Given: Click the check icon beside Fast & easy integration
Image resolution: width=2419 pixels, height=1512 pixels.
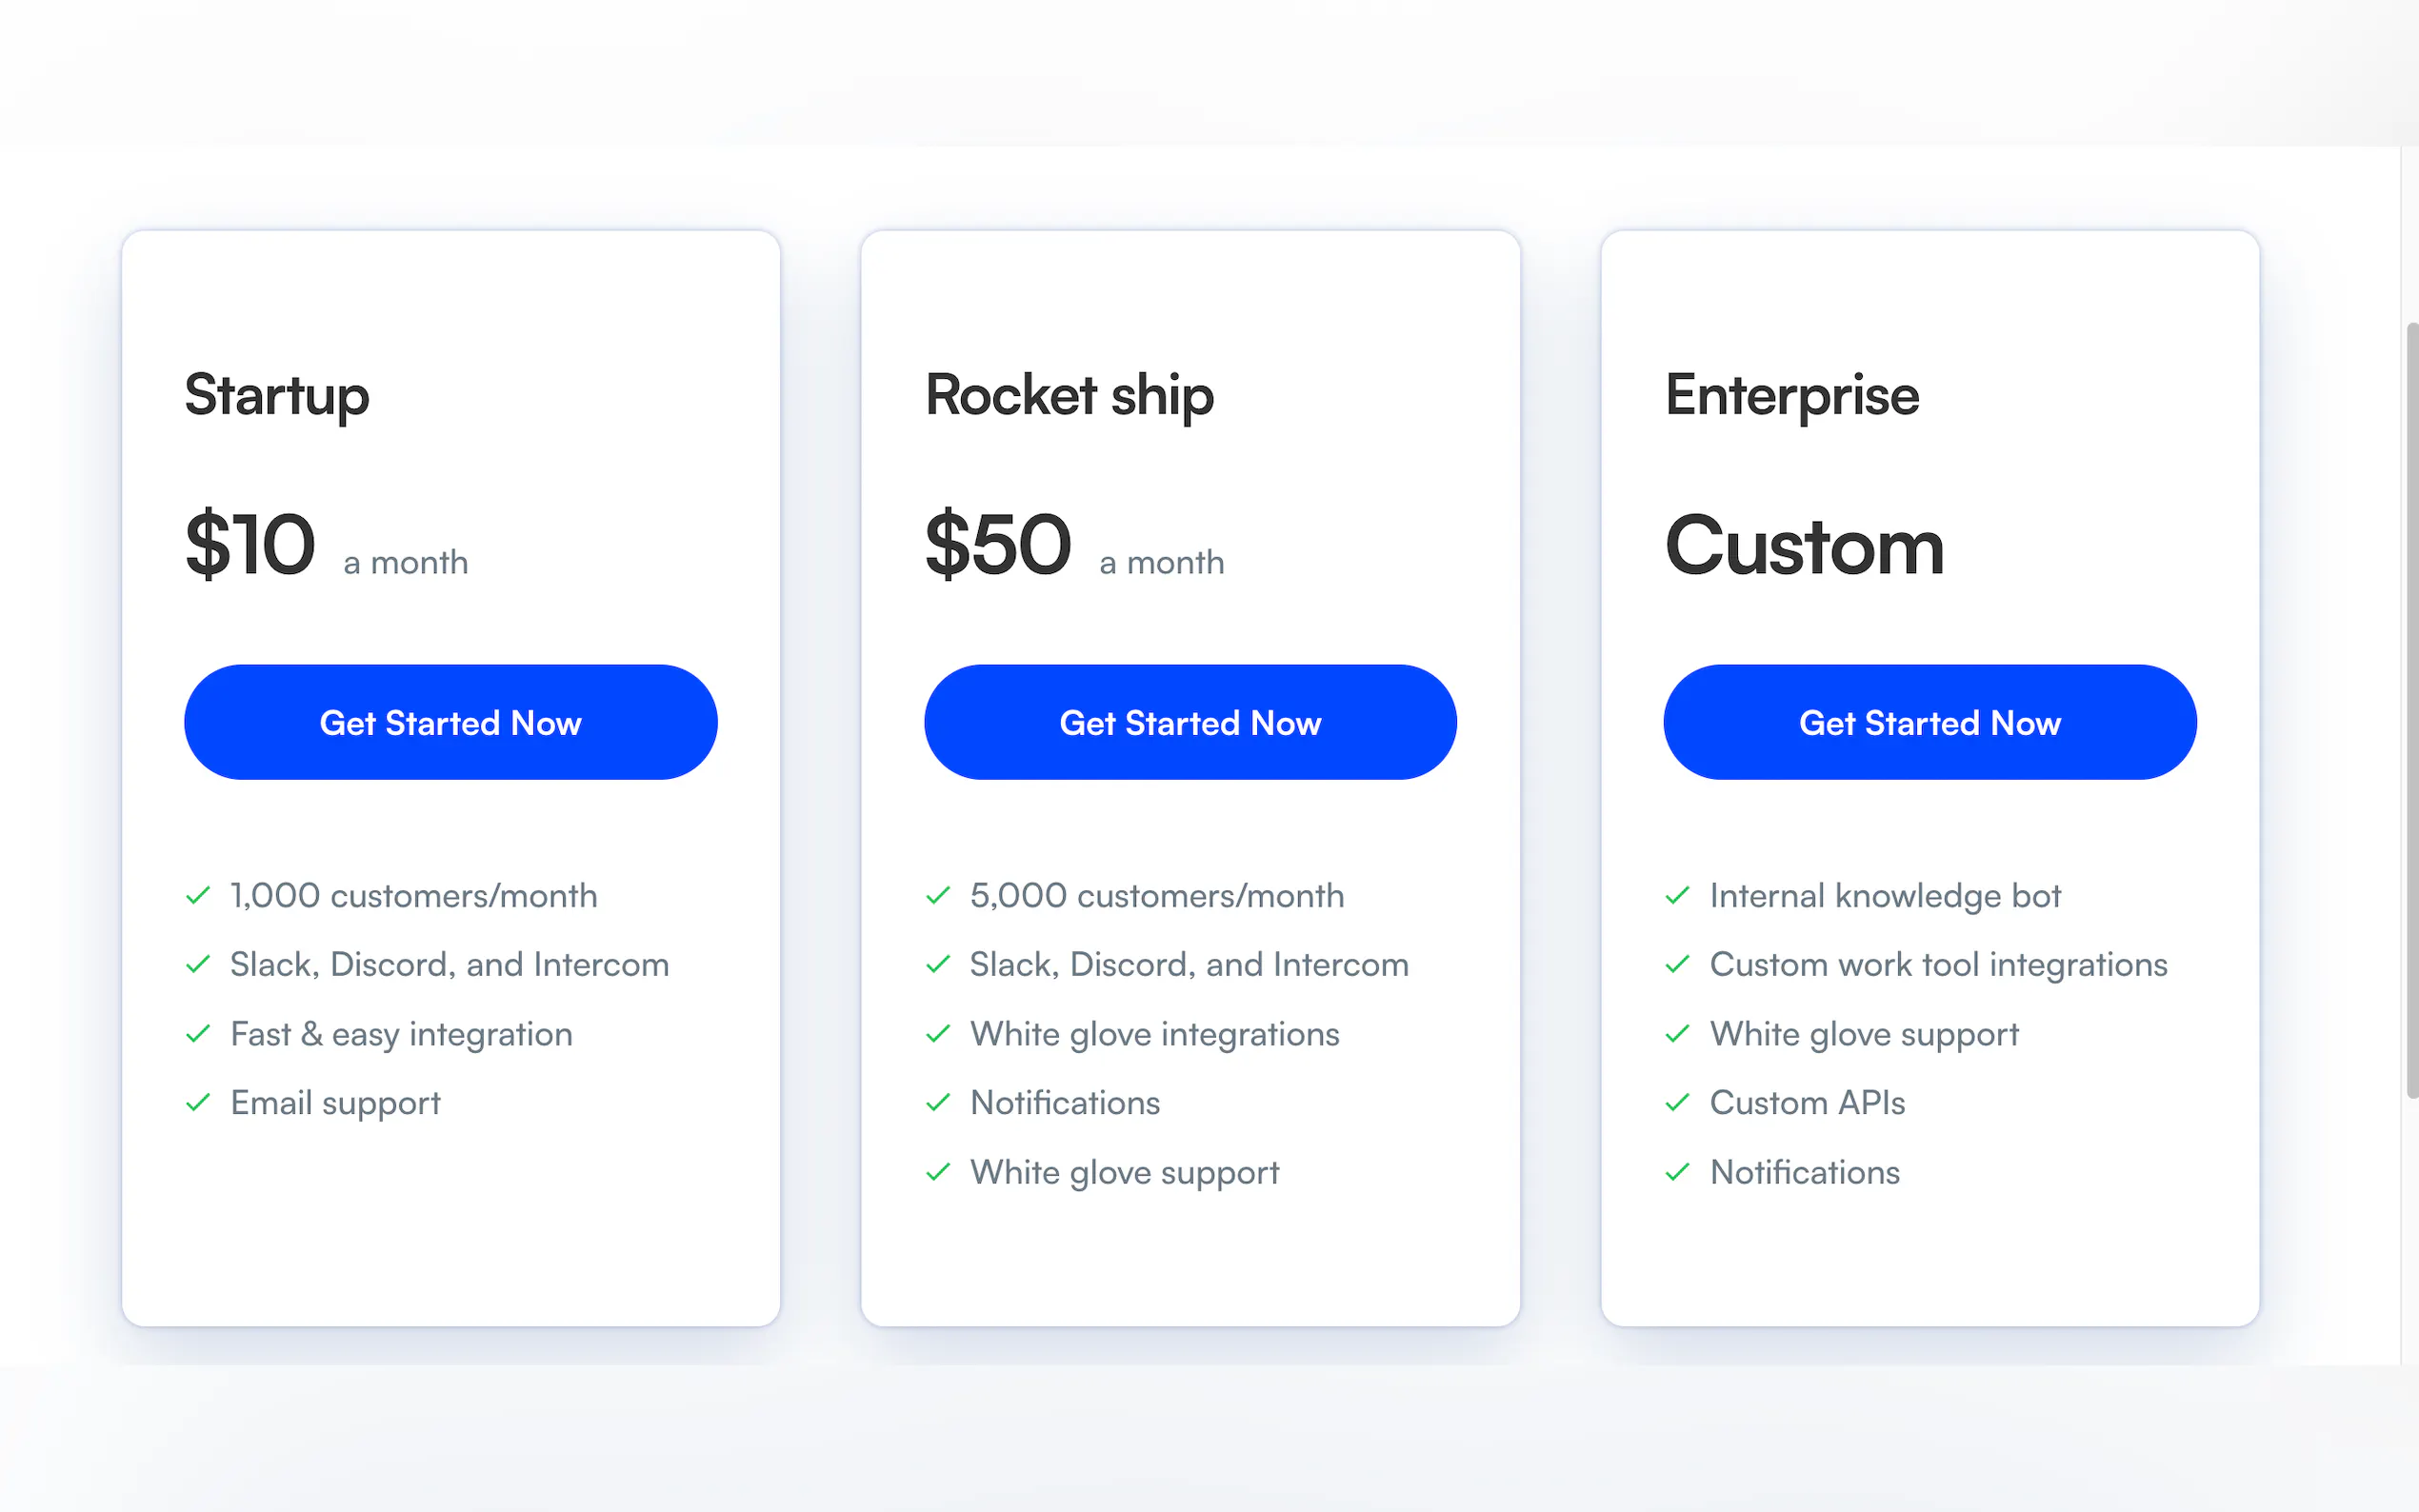Looking at the screenshot, I should (198, 1033).
